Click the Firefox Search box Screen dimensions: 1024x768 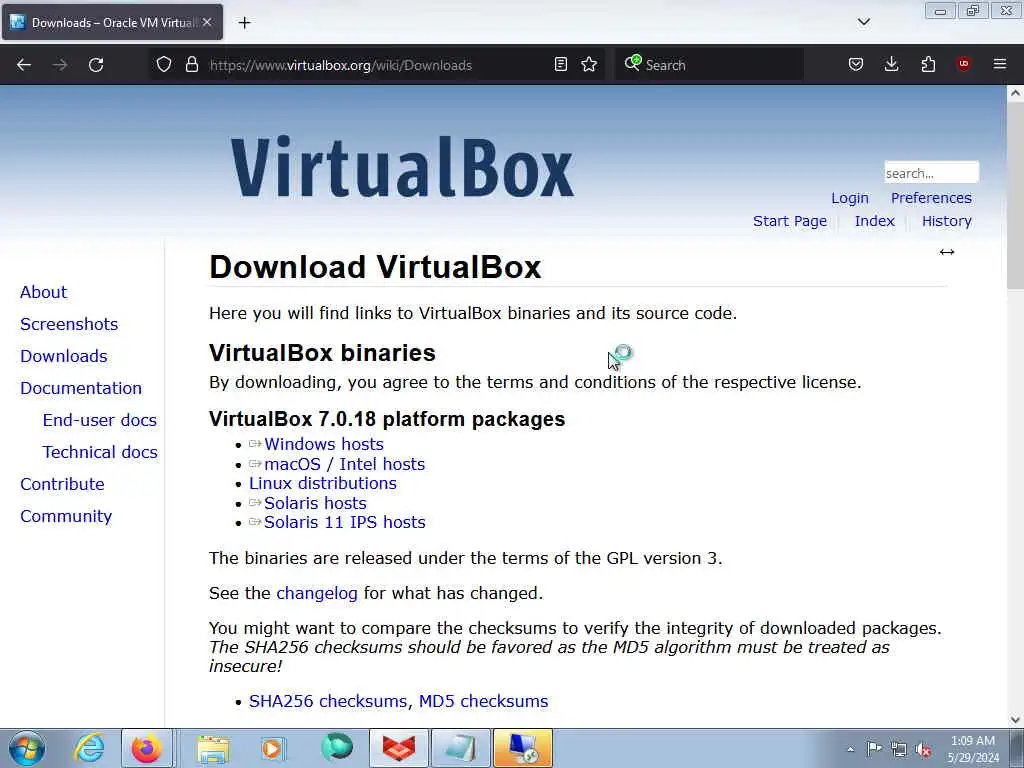(x=709, y=65)
